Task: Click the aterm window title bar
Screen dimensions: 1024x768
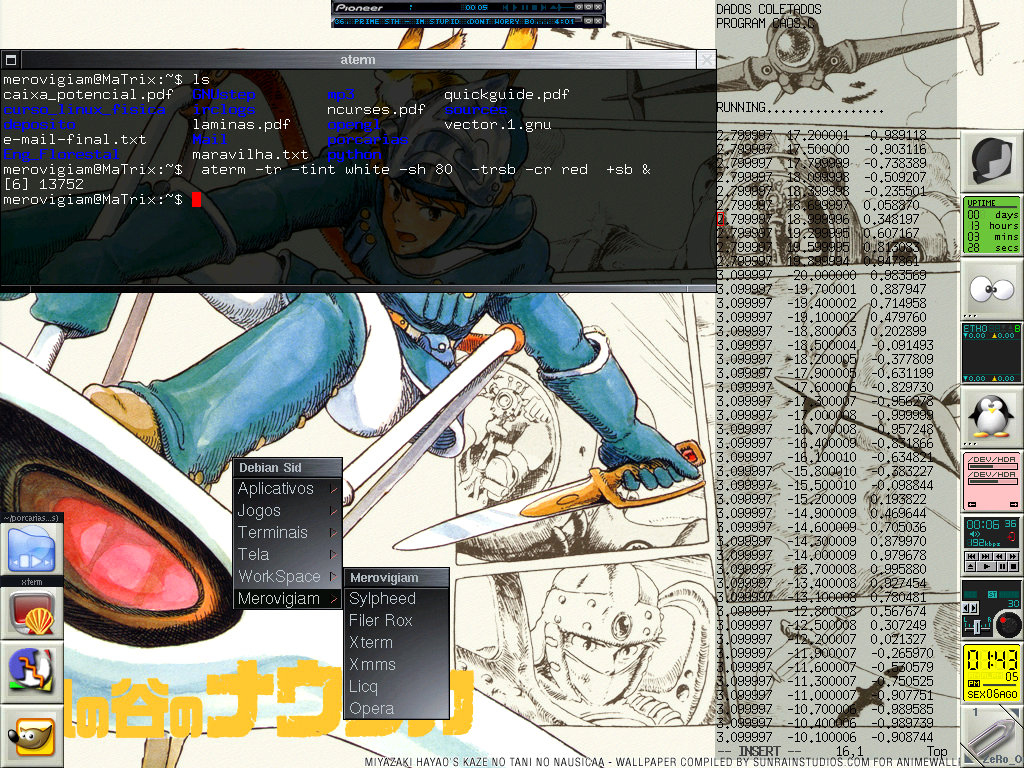Action: (x=358, y=60)
